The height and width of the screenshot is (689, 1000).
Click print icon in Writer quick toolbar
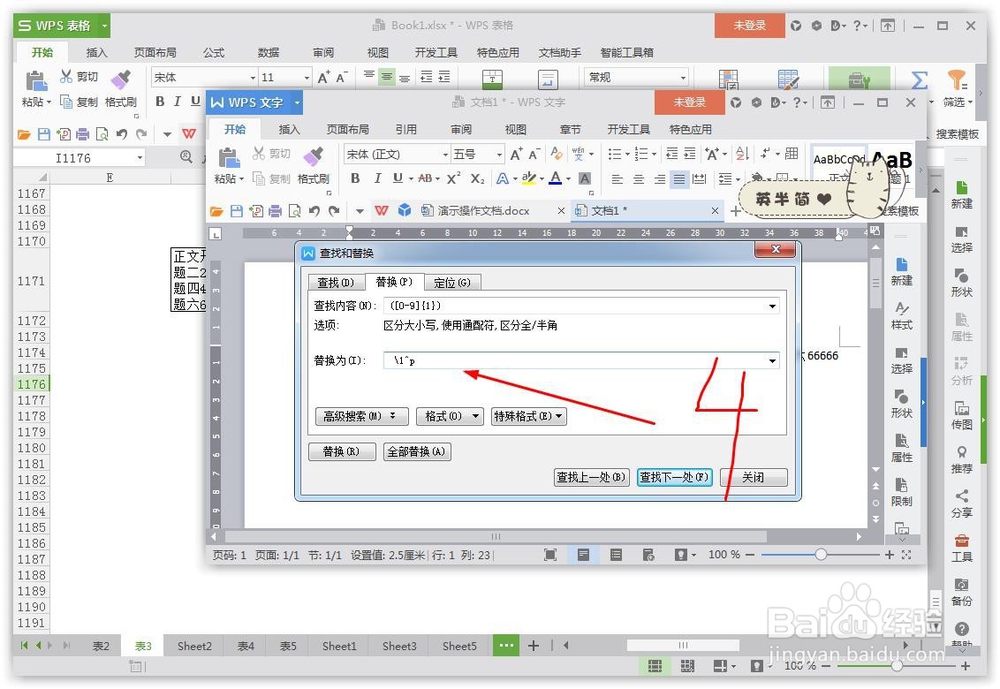276,211
